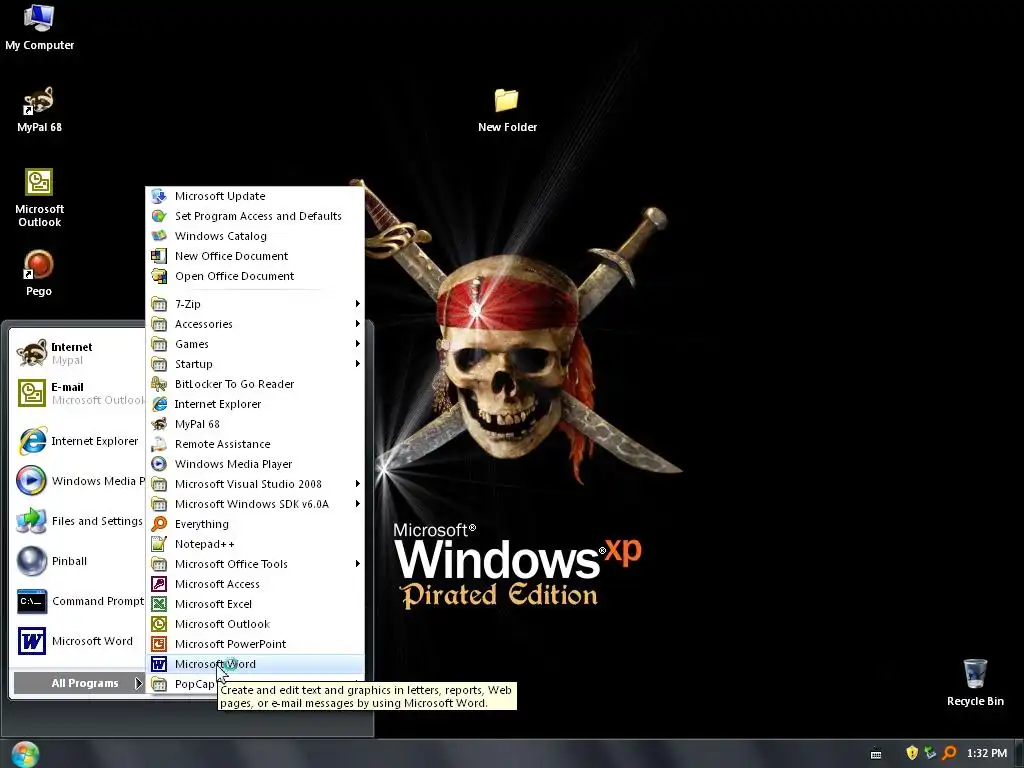Click the on-screen keyboard tray icon
1024x768 pixels.
pyautogui.click(x=876, y=754)
